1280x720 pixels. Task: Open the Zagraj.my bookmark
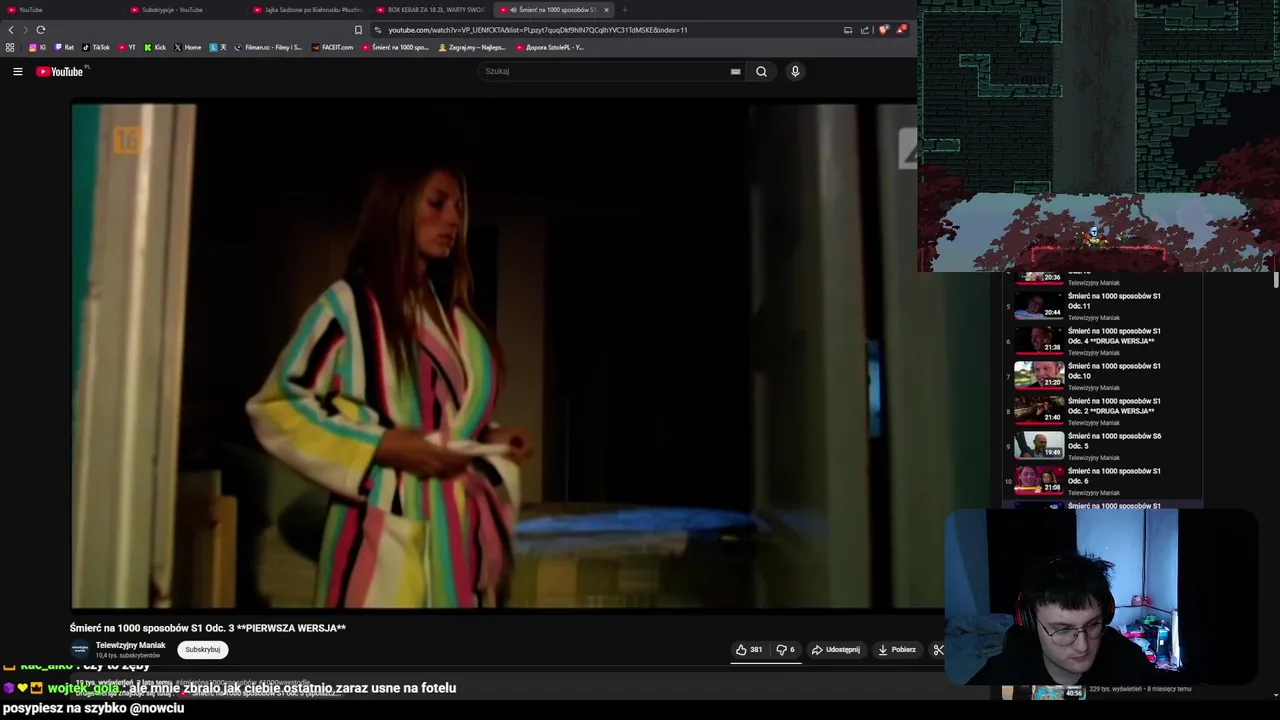coord(472,47)
